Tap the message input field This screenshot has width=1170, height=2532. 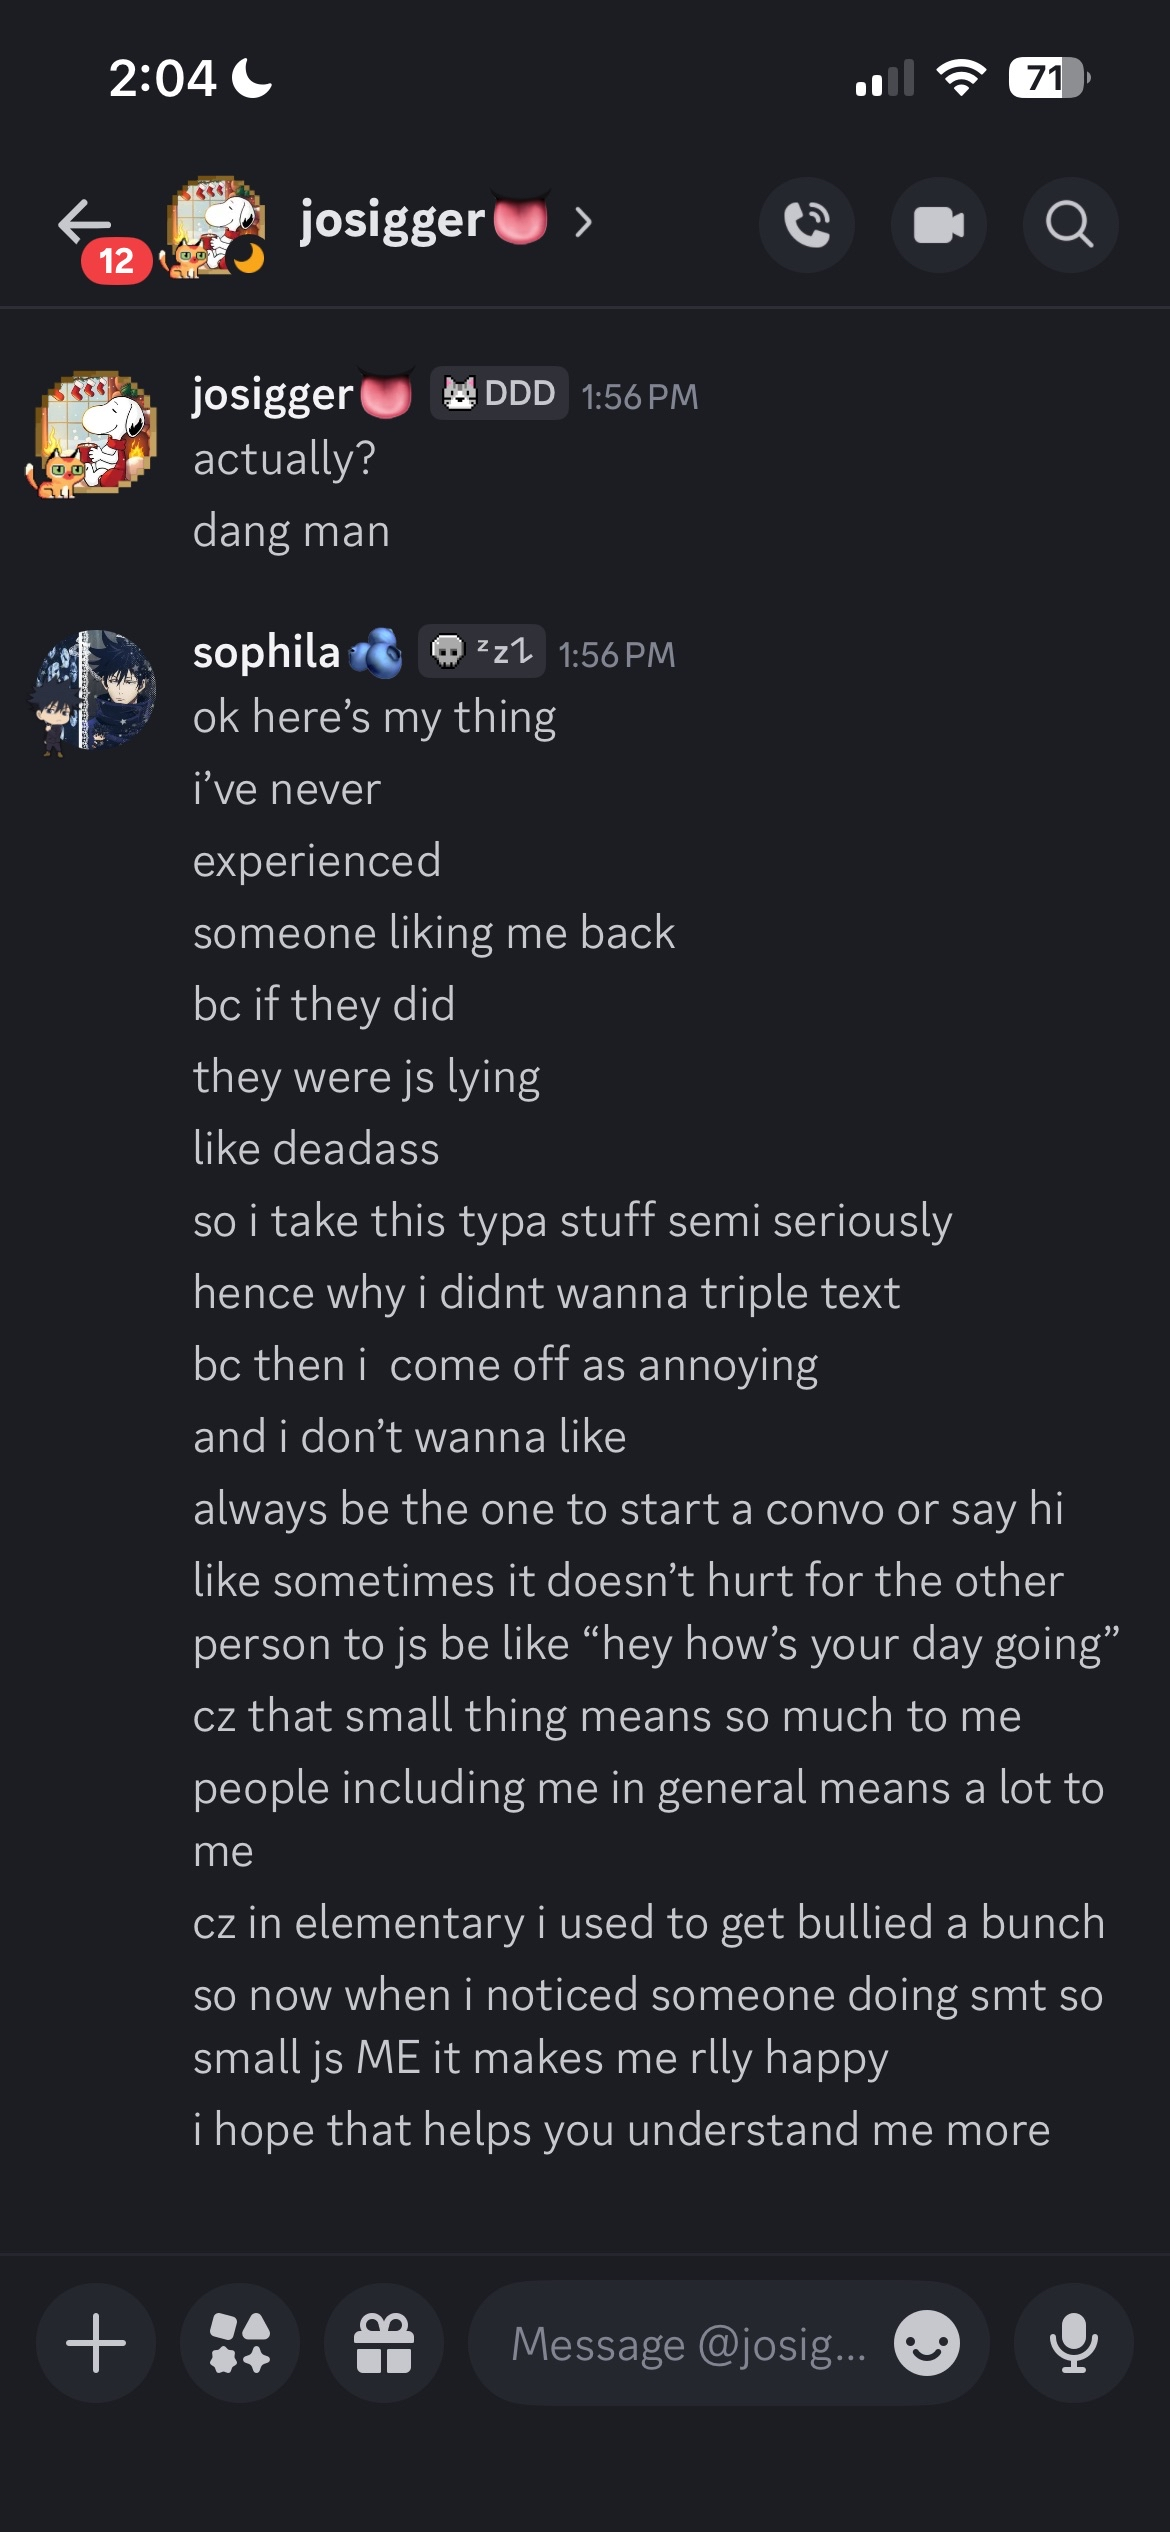688,2343
